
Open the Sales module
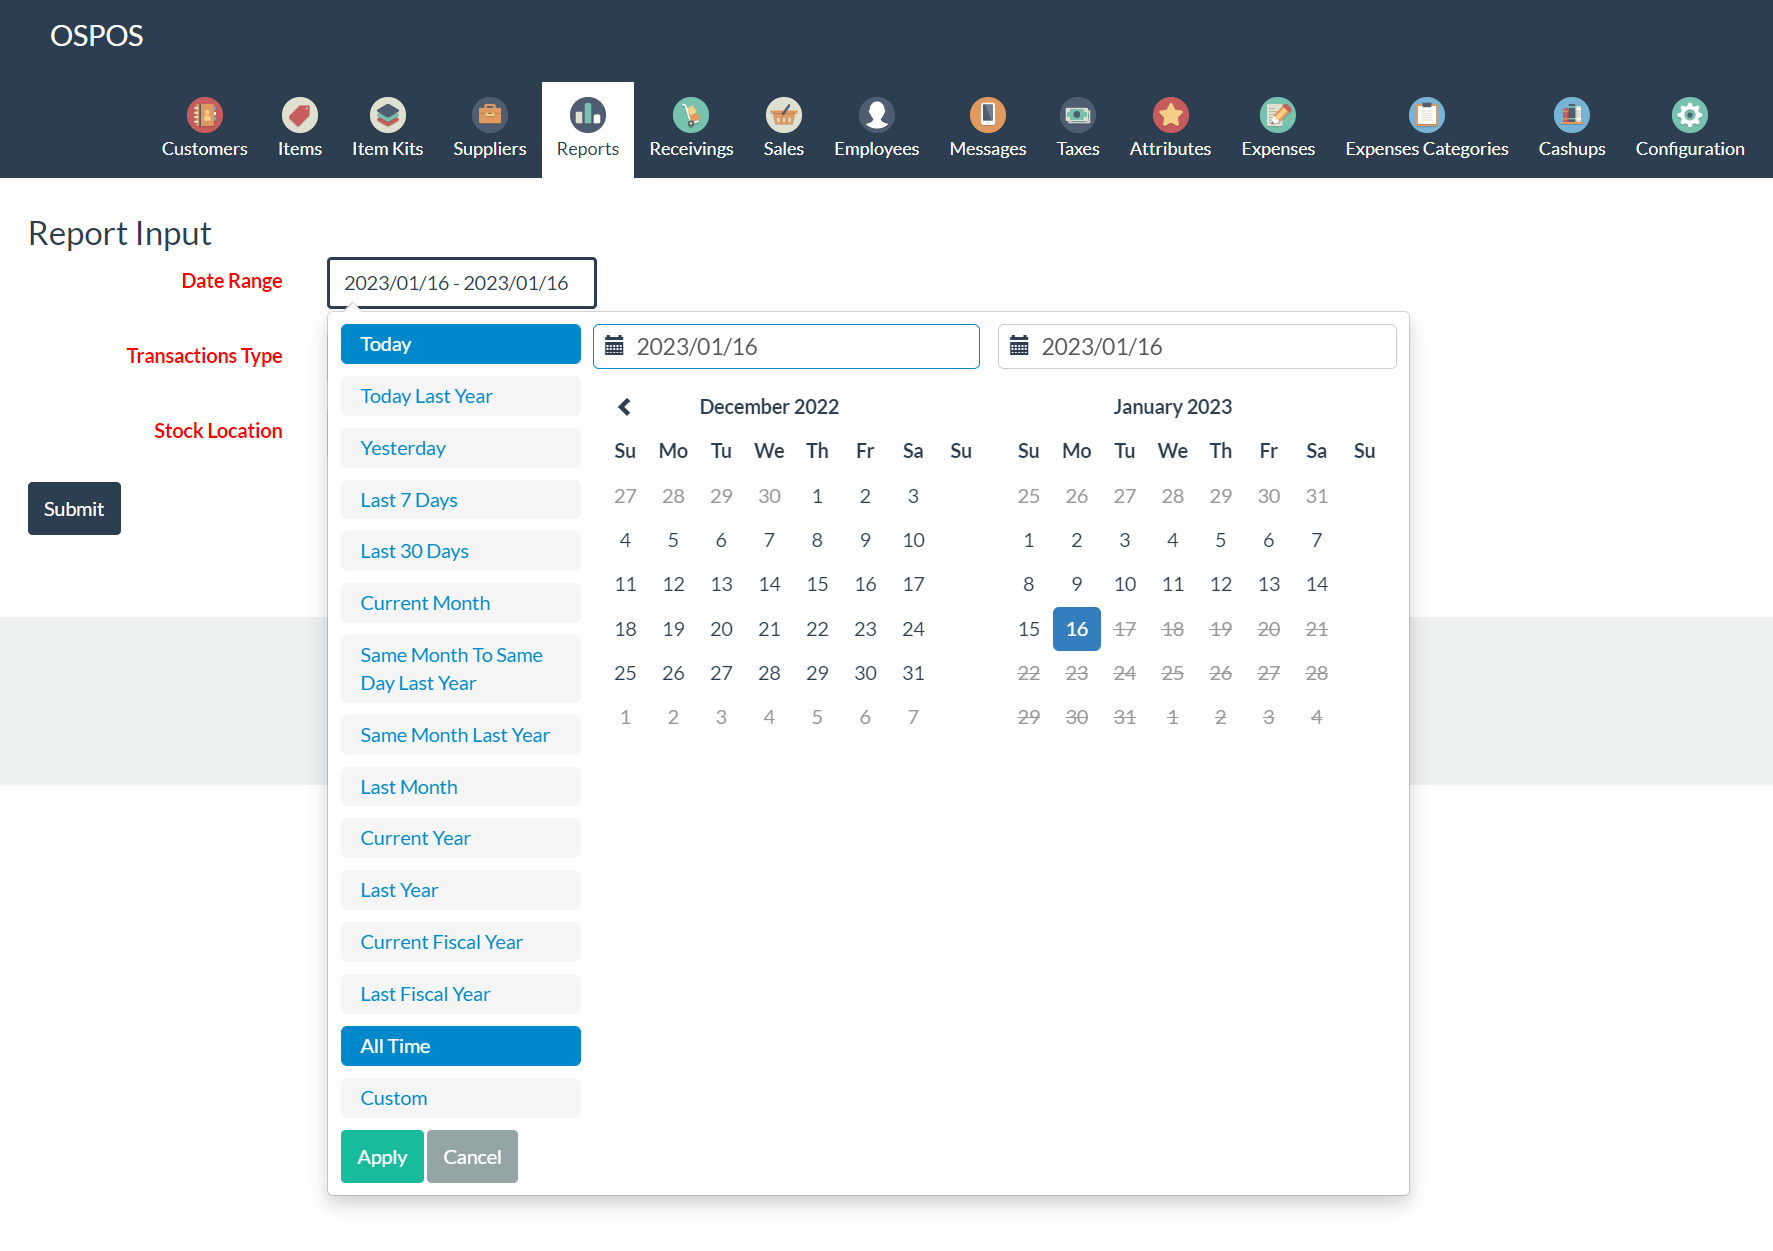pyautogui.click(x=784, y=128)
